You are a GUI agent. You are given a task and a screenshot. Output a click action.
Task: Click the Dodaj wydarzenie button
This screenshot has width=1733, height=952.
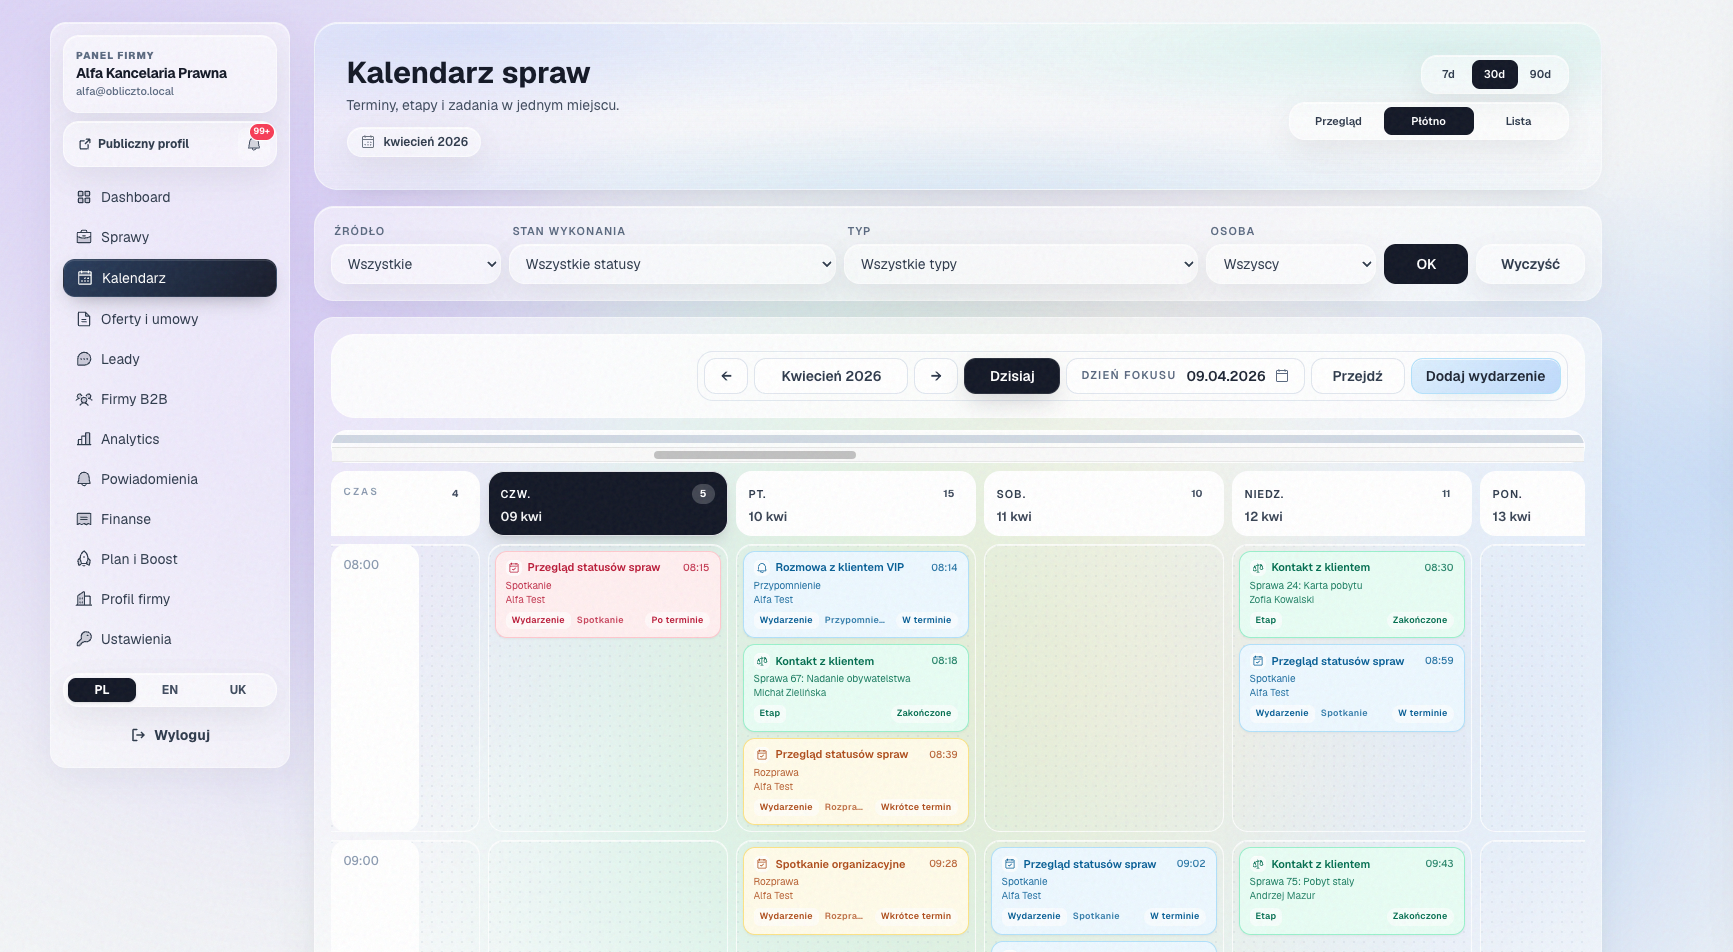click(1485, 376)
